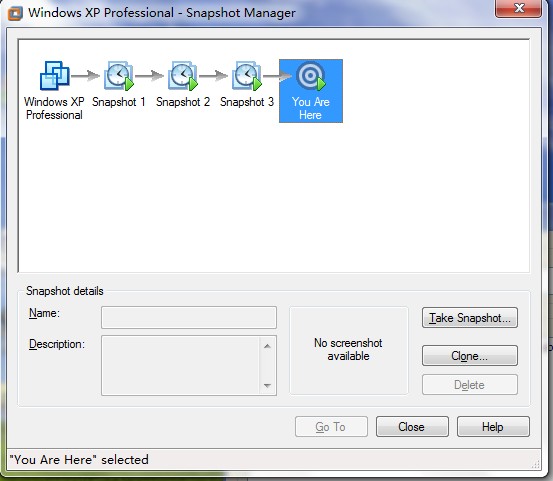
Task: Select the Windows XP Professional VM icon
Action: point(54,75)
